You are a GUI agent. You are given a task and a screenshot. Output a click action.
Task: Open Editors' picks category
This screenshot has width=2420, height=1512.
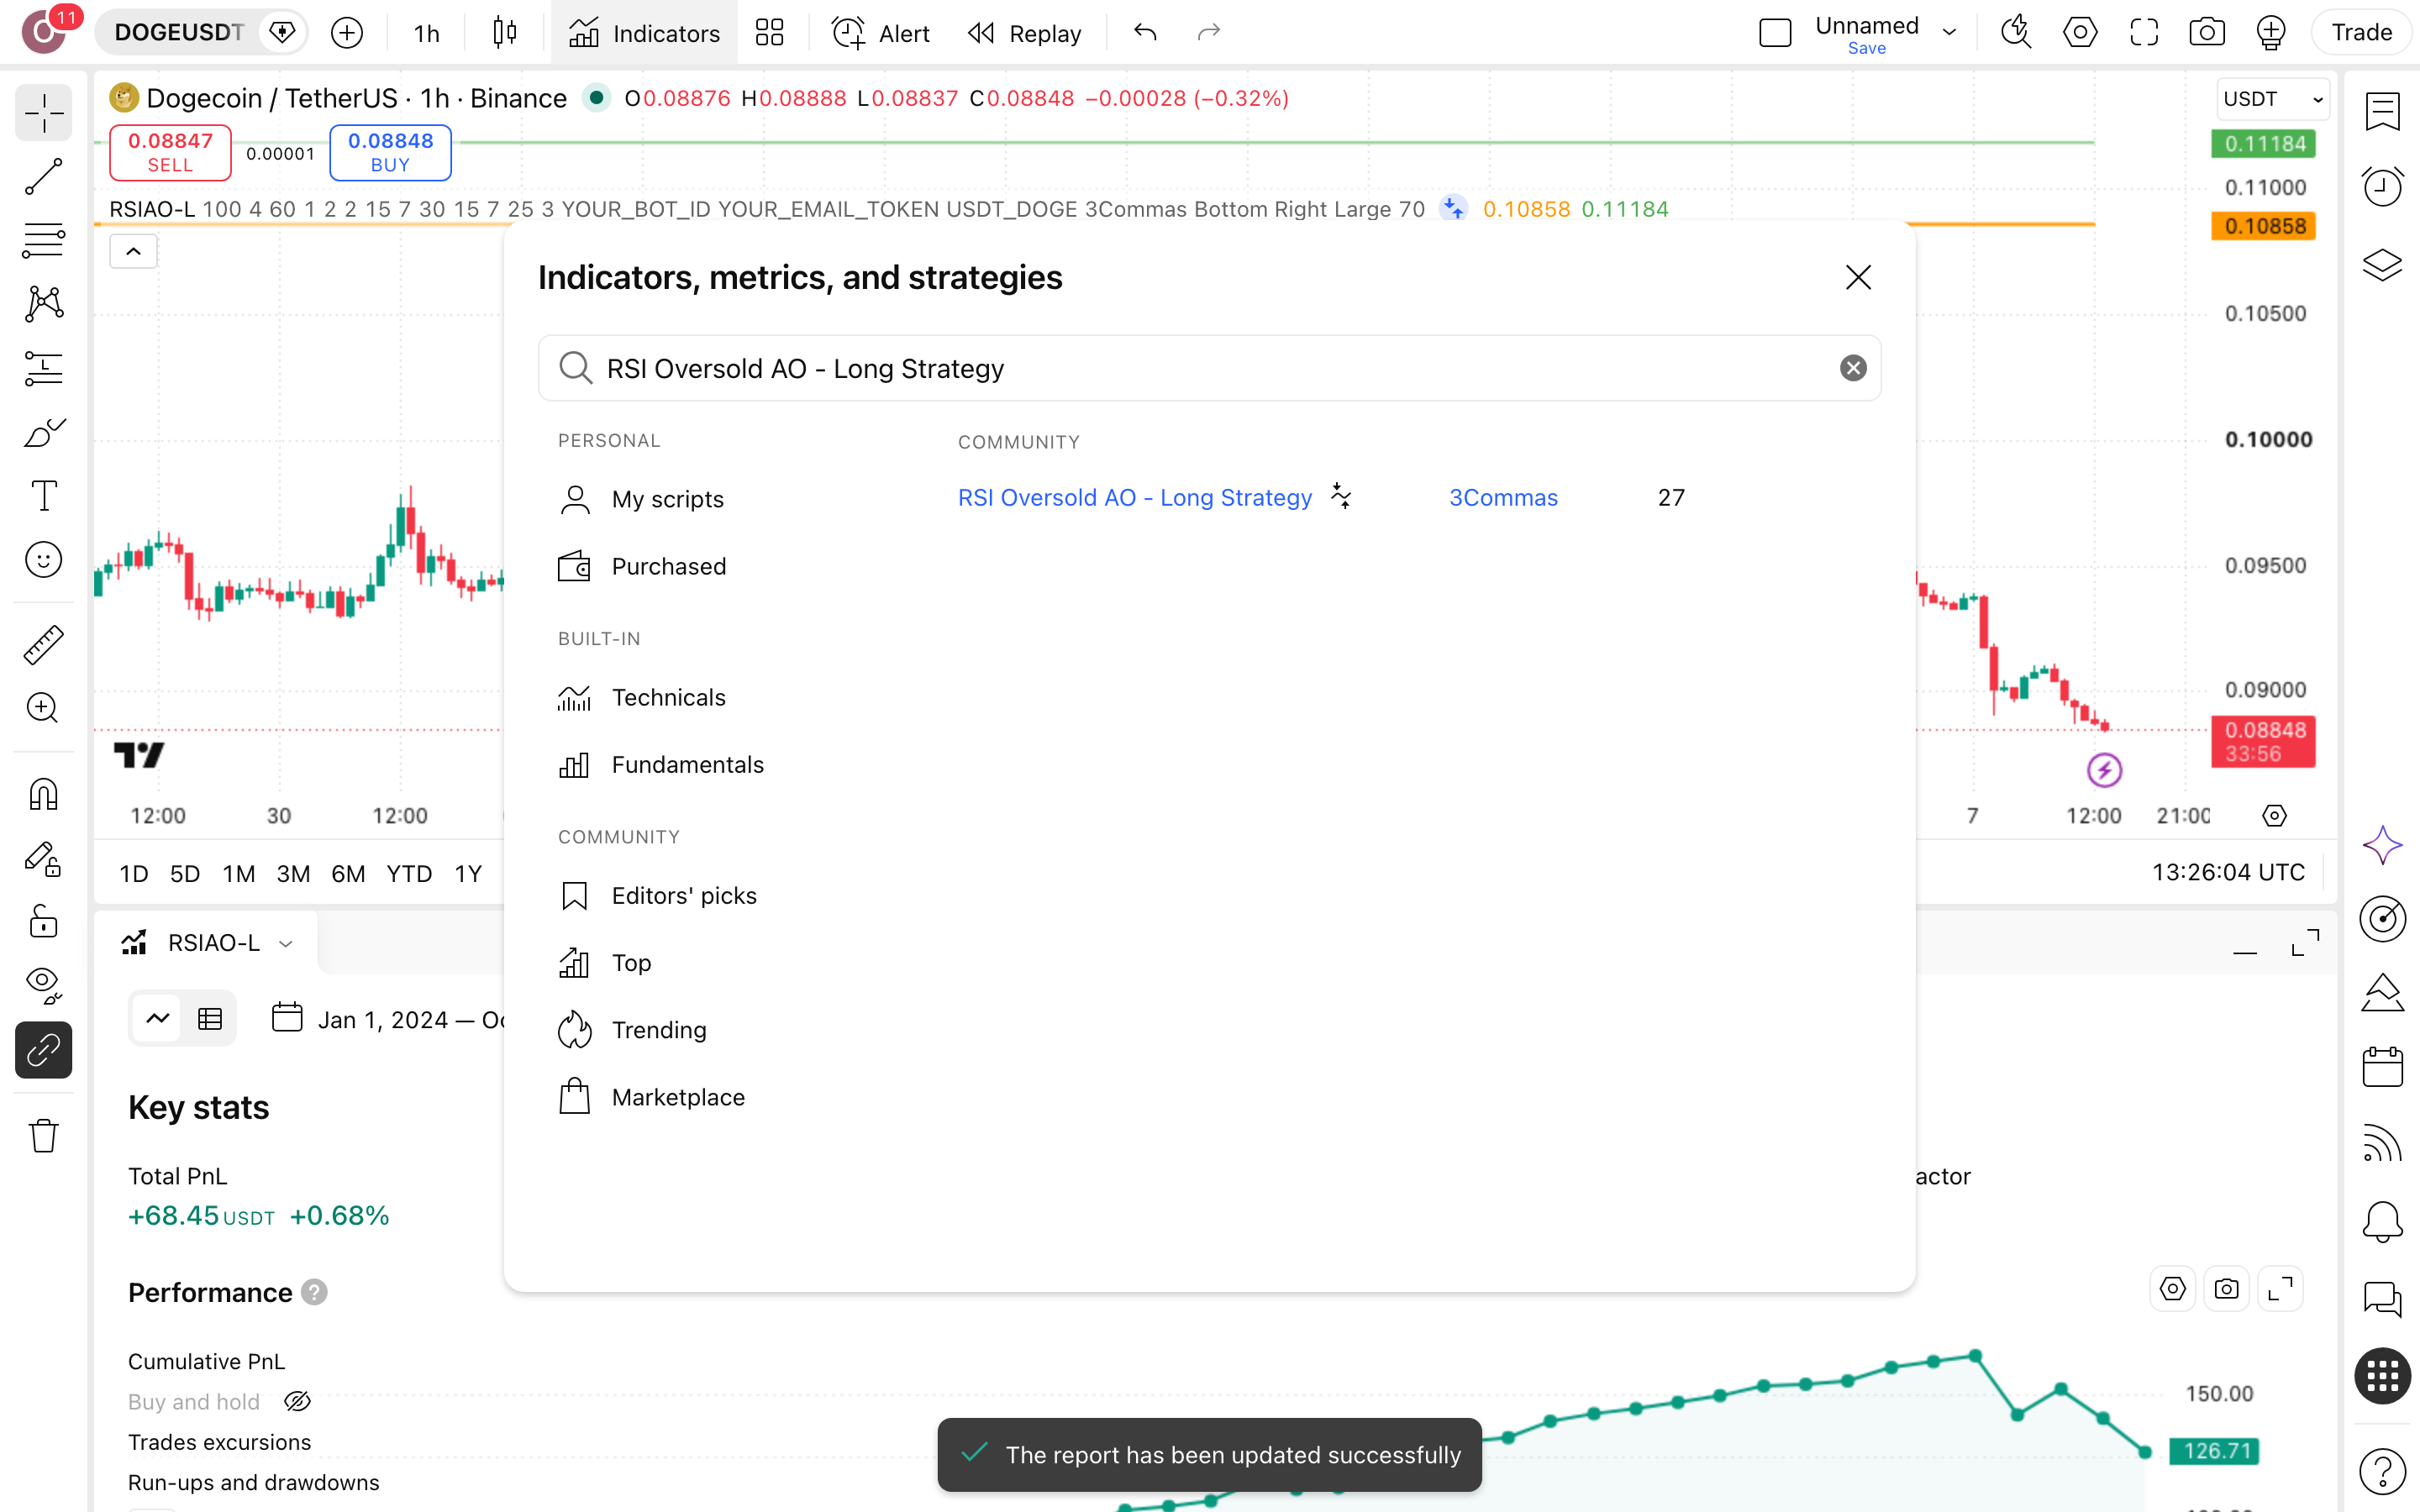(684, 895)
